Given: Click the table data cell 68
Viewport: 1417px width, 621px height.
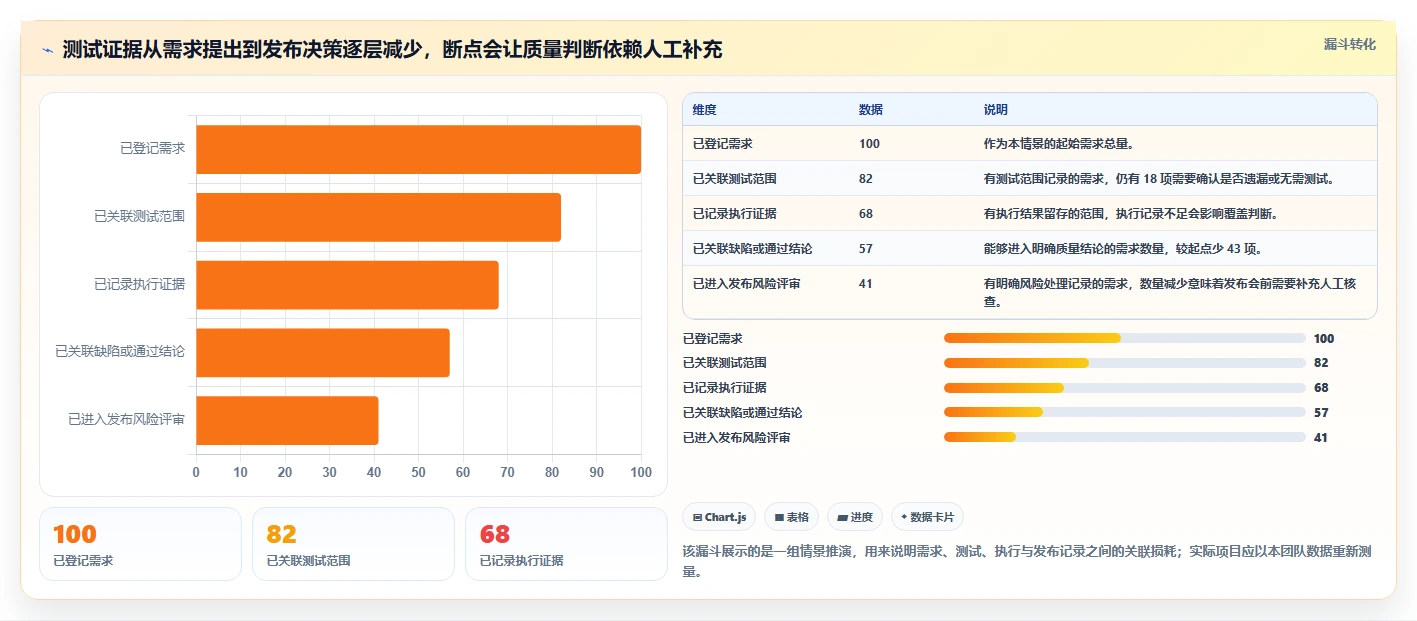Looking at the screenshot, I should (866, 214).
